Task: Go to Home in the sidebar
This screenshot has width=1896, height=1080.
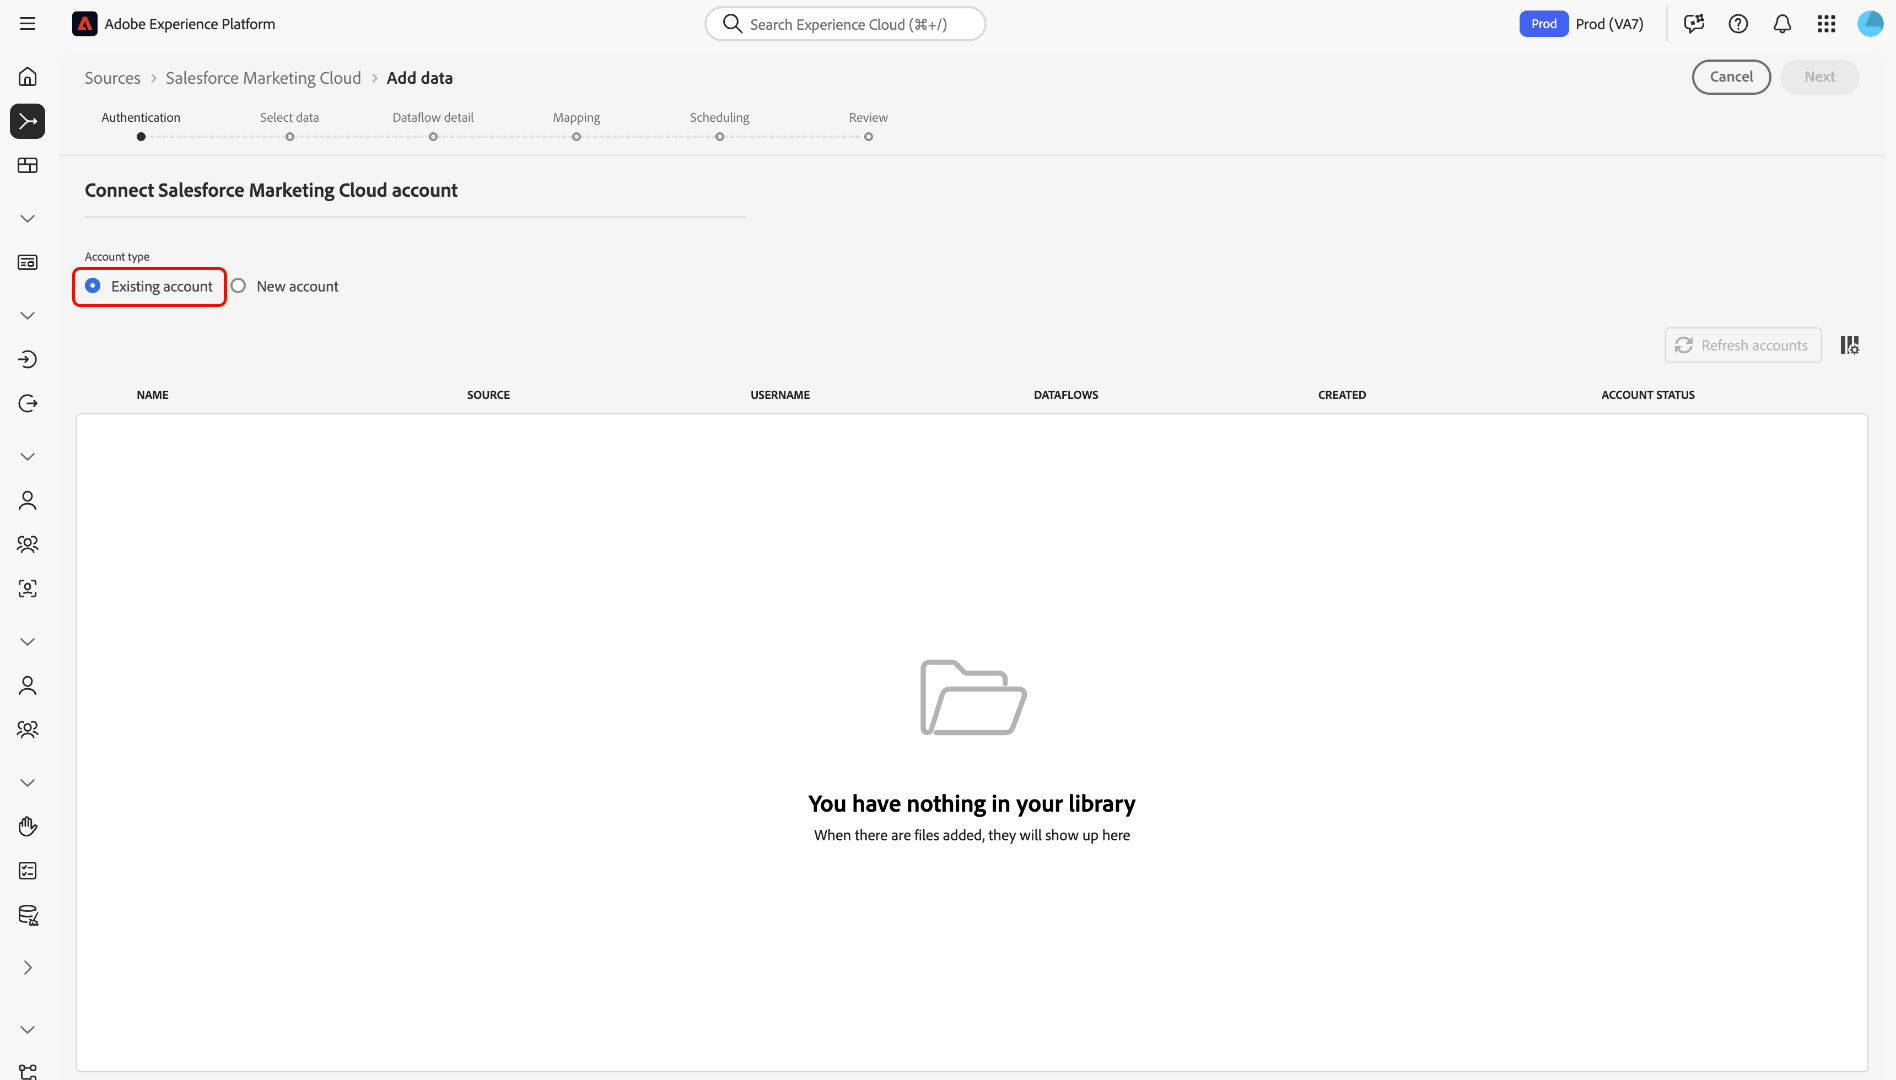Action: click(28, 77)
